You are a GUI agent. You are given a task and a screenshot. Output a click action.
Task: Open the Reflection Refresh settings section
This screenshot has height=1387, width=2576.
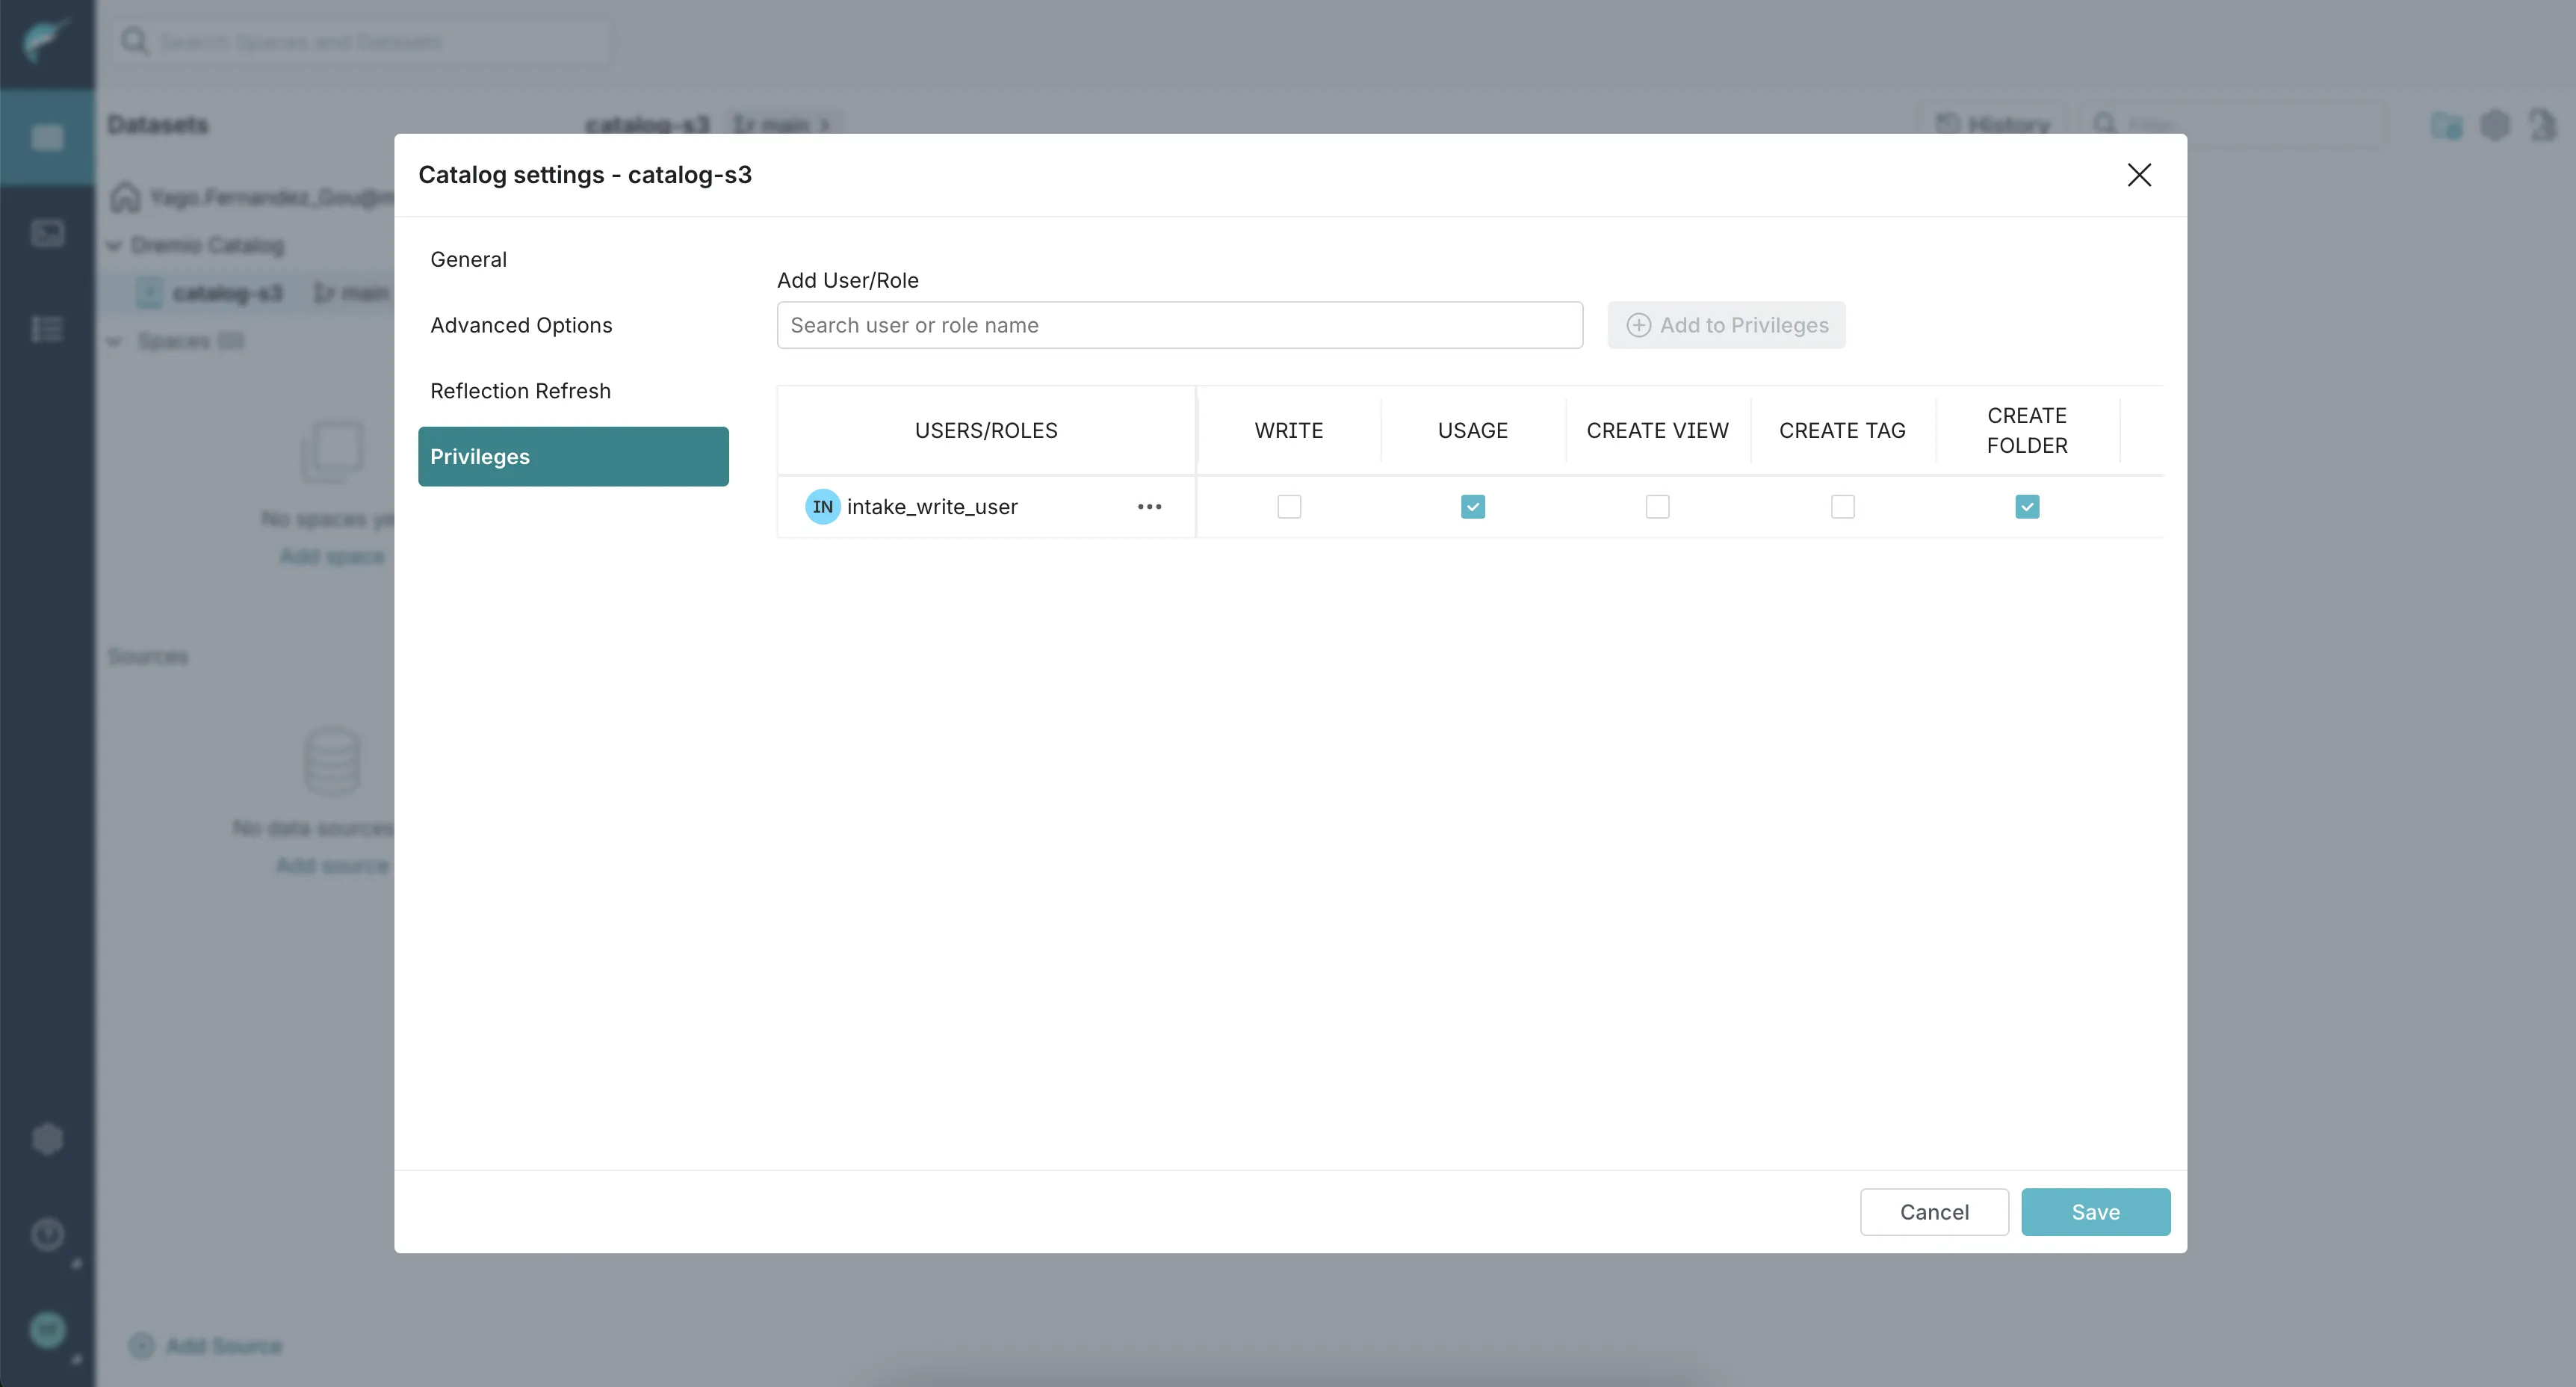pyautogui.click(x=521, y=390)
